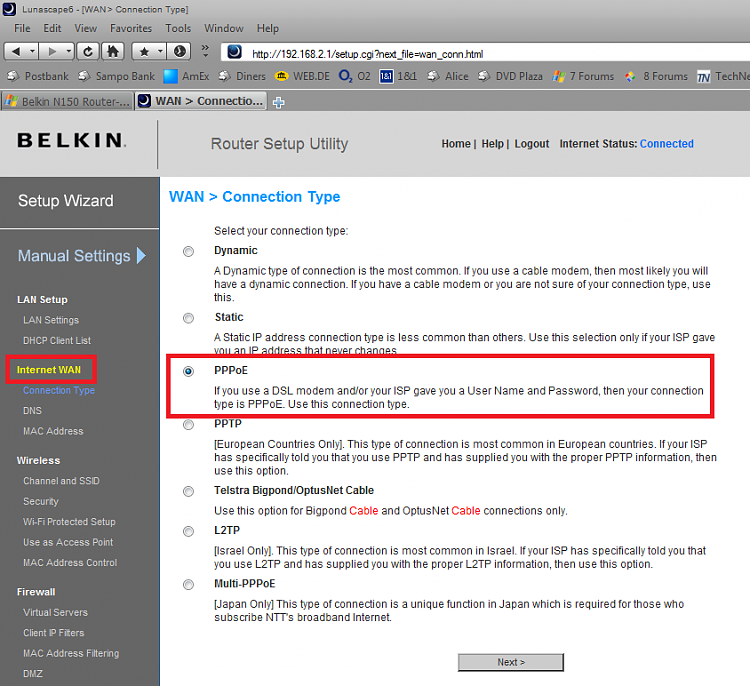Open the AmEx bookmark

[187, 76]
